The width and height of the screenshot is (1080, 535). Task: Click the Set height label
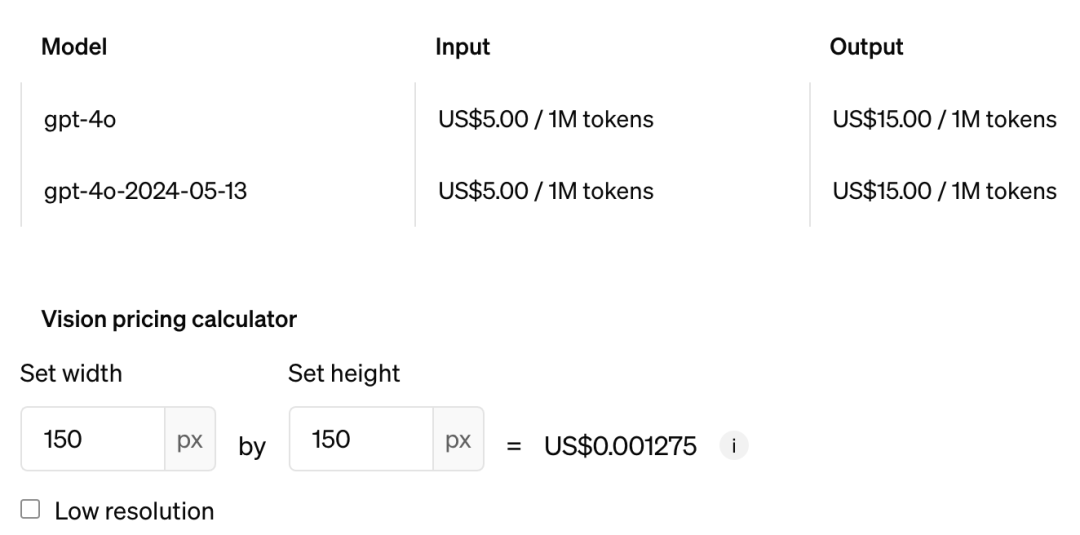point(344,374)
